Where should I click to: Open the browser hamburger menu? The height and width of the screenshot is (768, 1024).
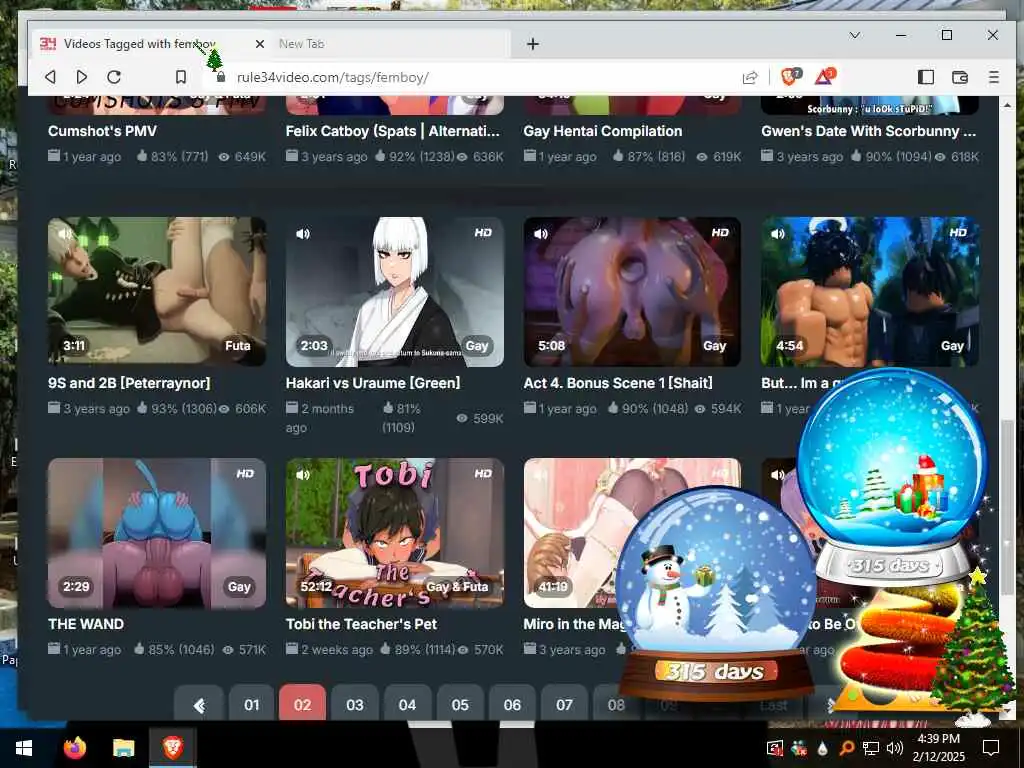pyautogui.click(x=993, y=77)
